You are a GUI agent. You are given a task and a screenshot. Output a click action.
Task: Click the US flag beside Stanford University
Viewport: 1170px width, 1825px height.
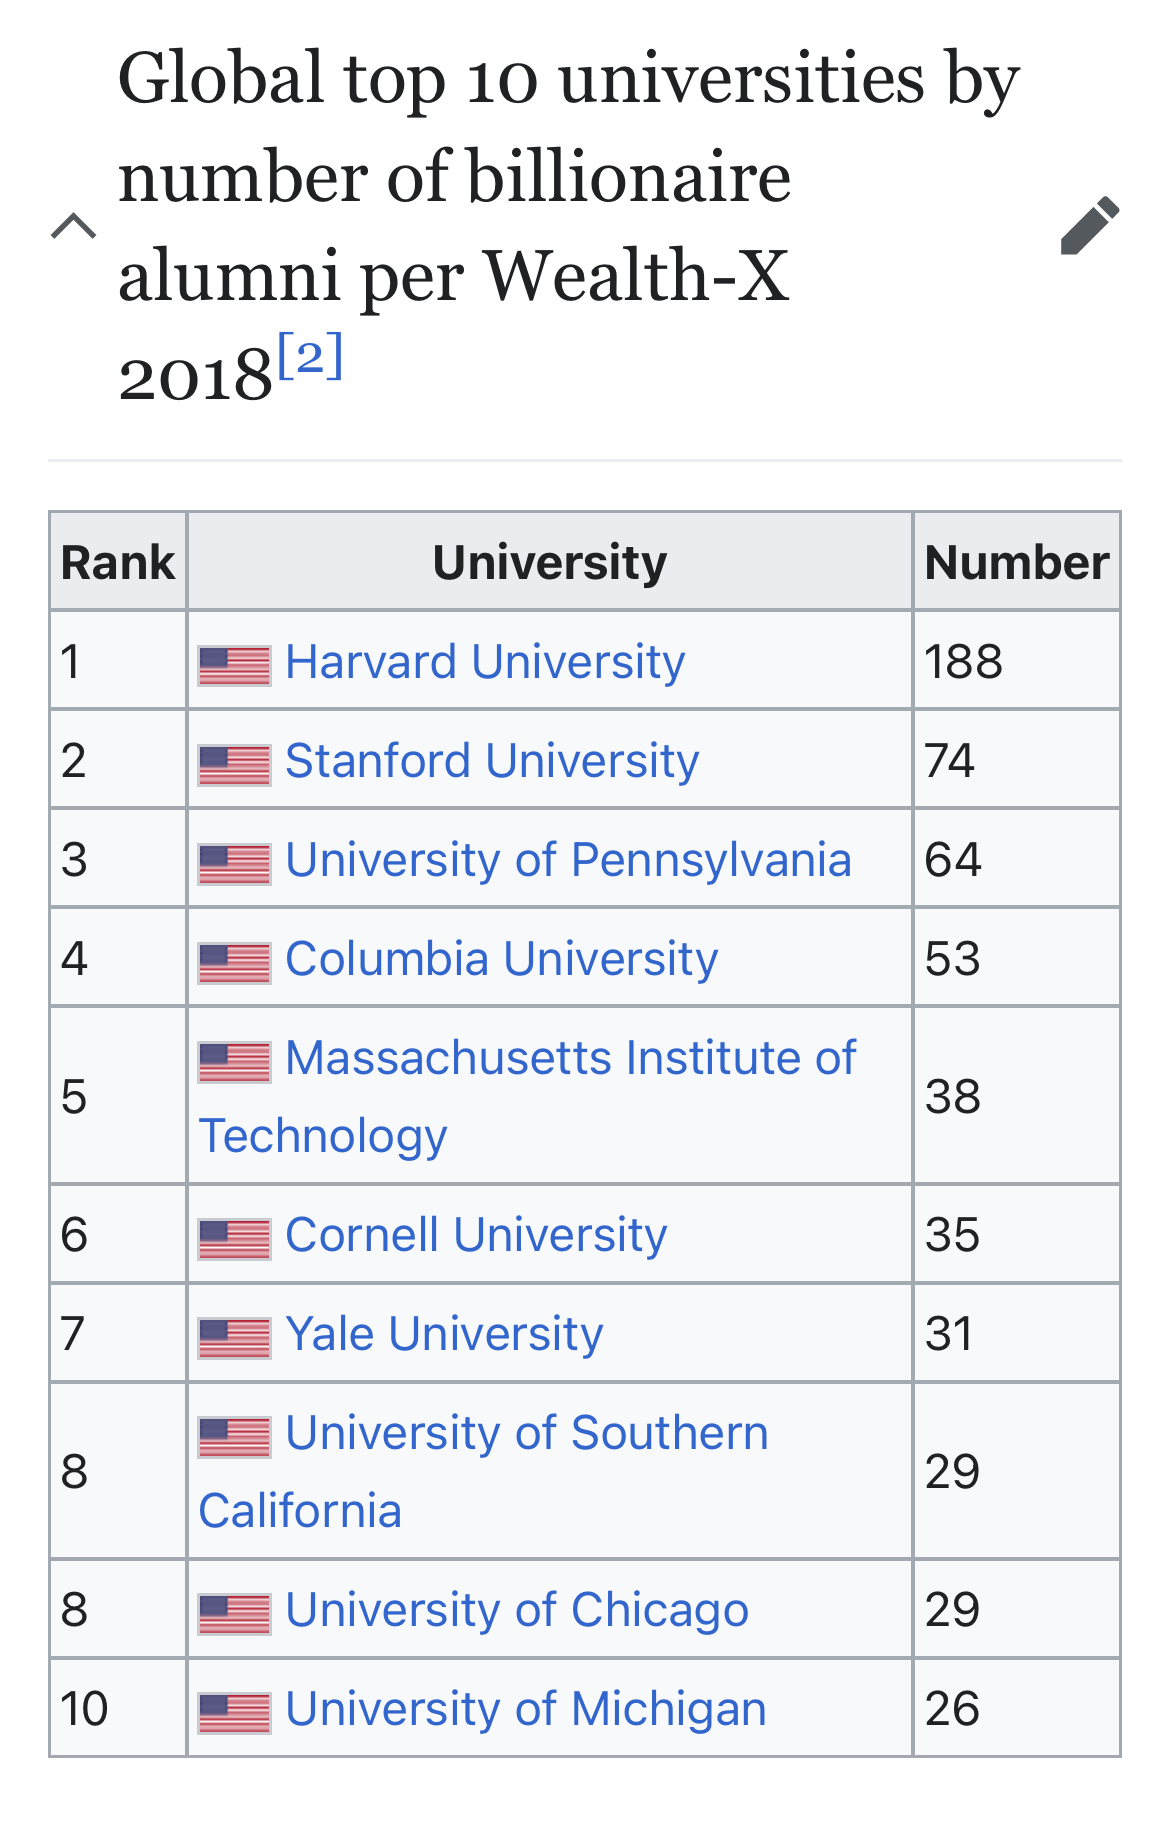tap(234, 764)
